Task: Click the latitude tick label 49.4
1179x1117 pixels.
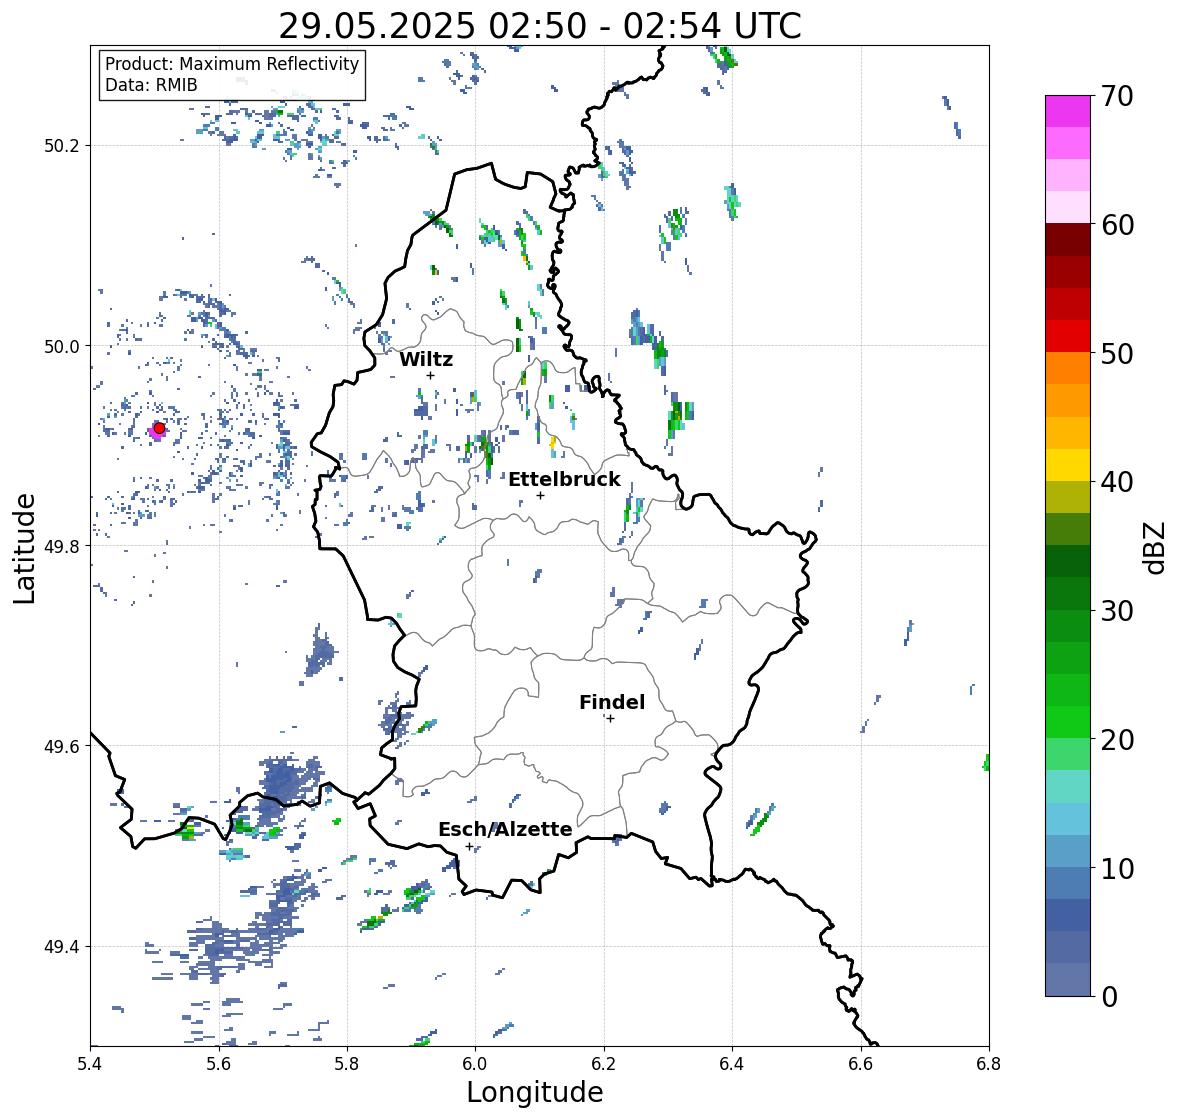Action: tap(62, 947)
